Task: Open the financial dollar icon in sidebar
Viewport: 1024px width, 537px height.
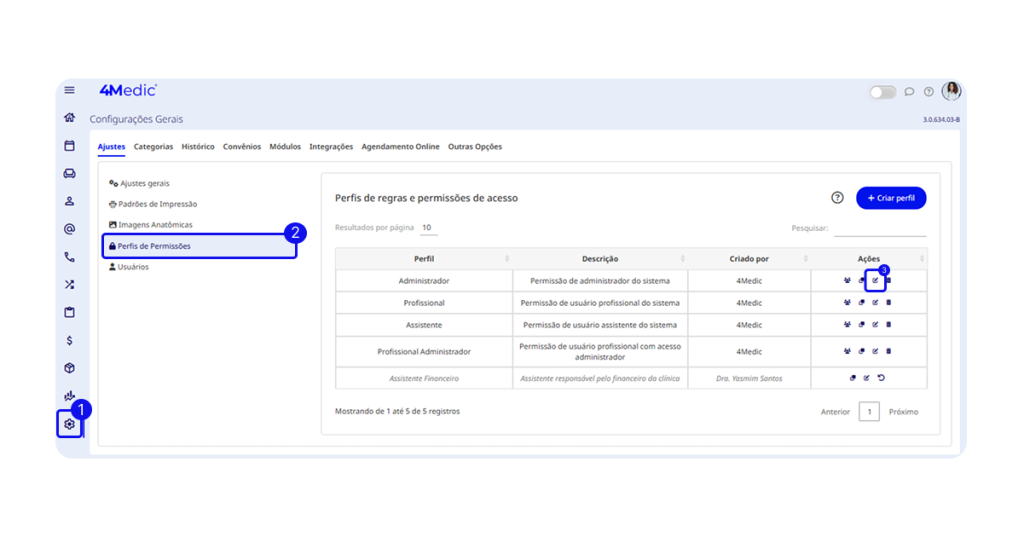Action: pos(69,340)
